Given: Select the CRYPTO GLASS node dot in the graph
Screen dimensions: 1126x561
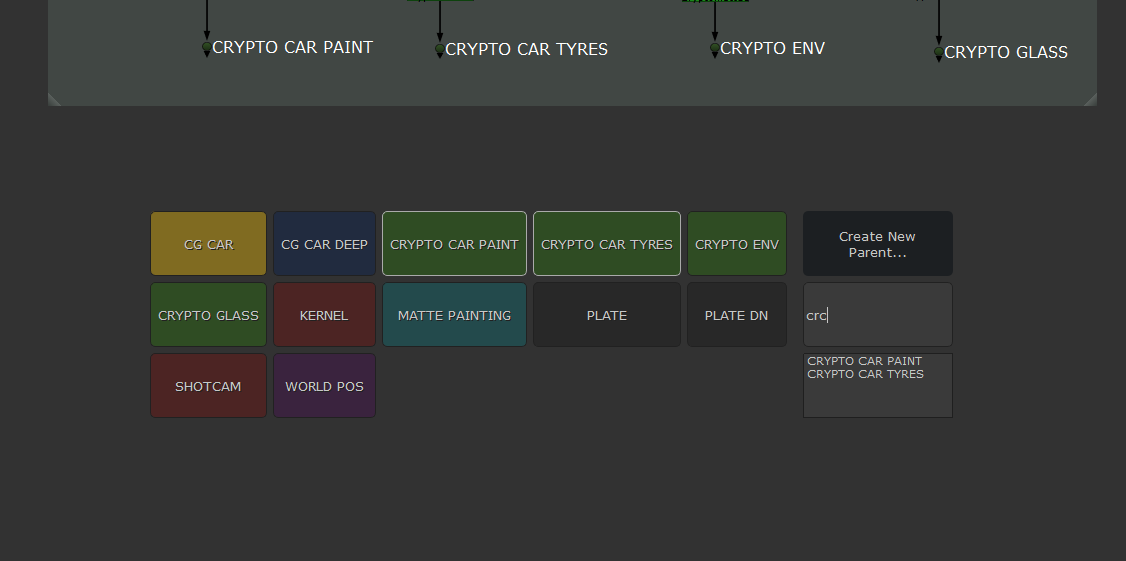Looking at the screenshot, I should (x=938, y=52).
